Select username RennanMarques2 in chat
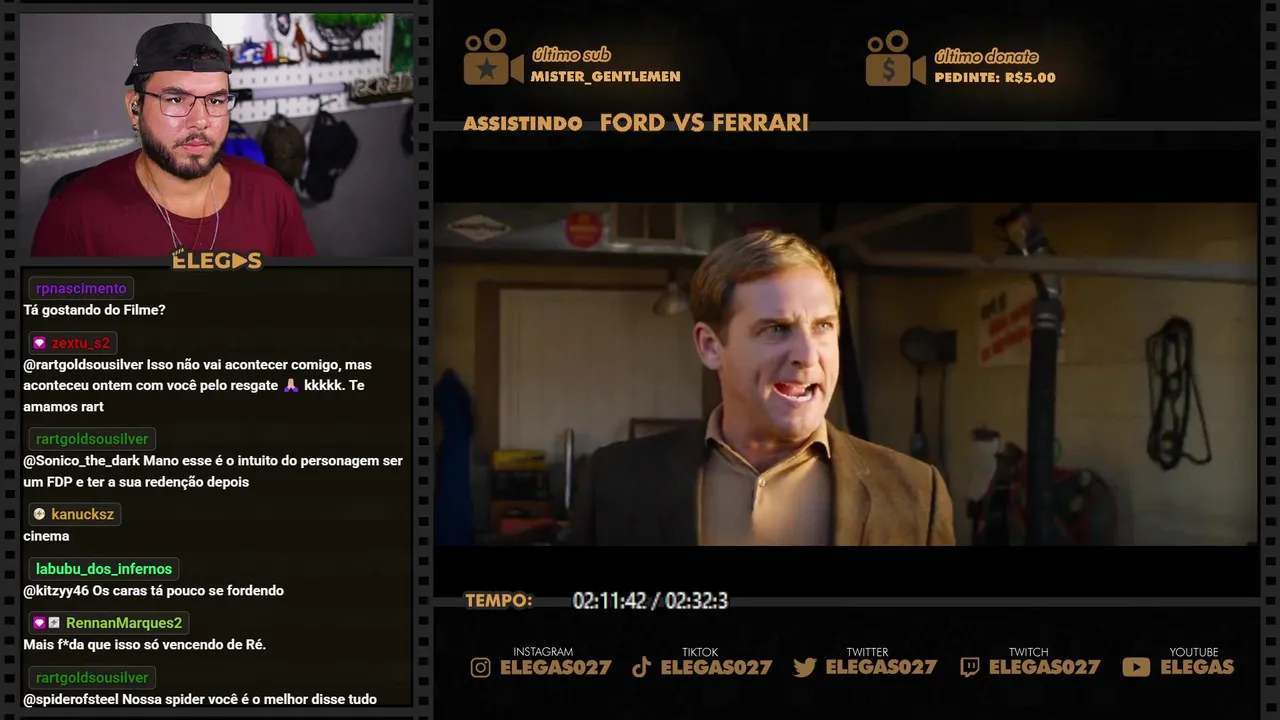Viewport: 1280px width, 720px height. pos(124,623)
